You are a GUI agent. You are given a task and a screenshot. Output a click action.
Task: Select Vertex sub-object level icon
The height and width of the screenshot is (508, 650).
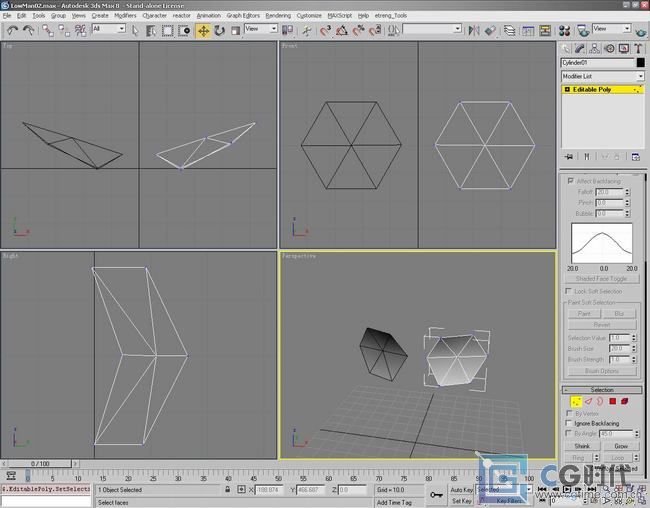coord(576,401)
